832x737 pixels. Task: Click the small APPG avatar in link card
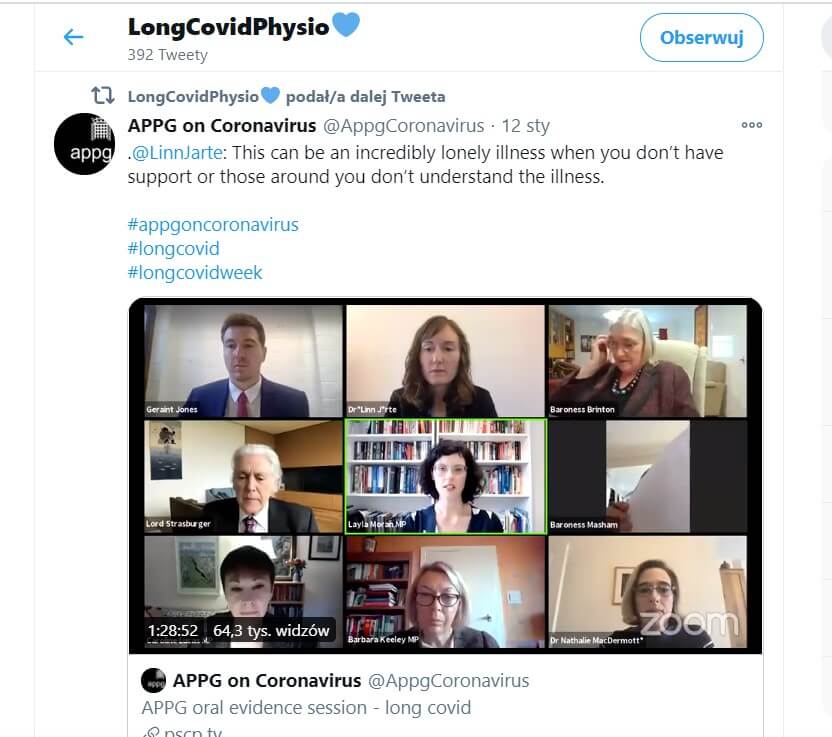(153, 680)
